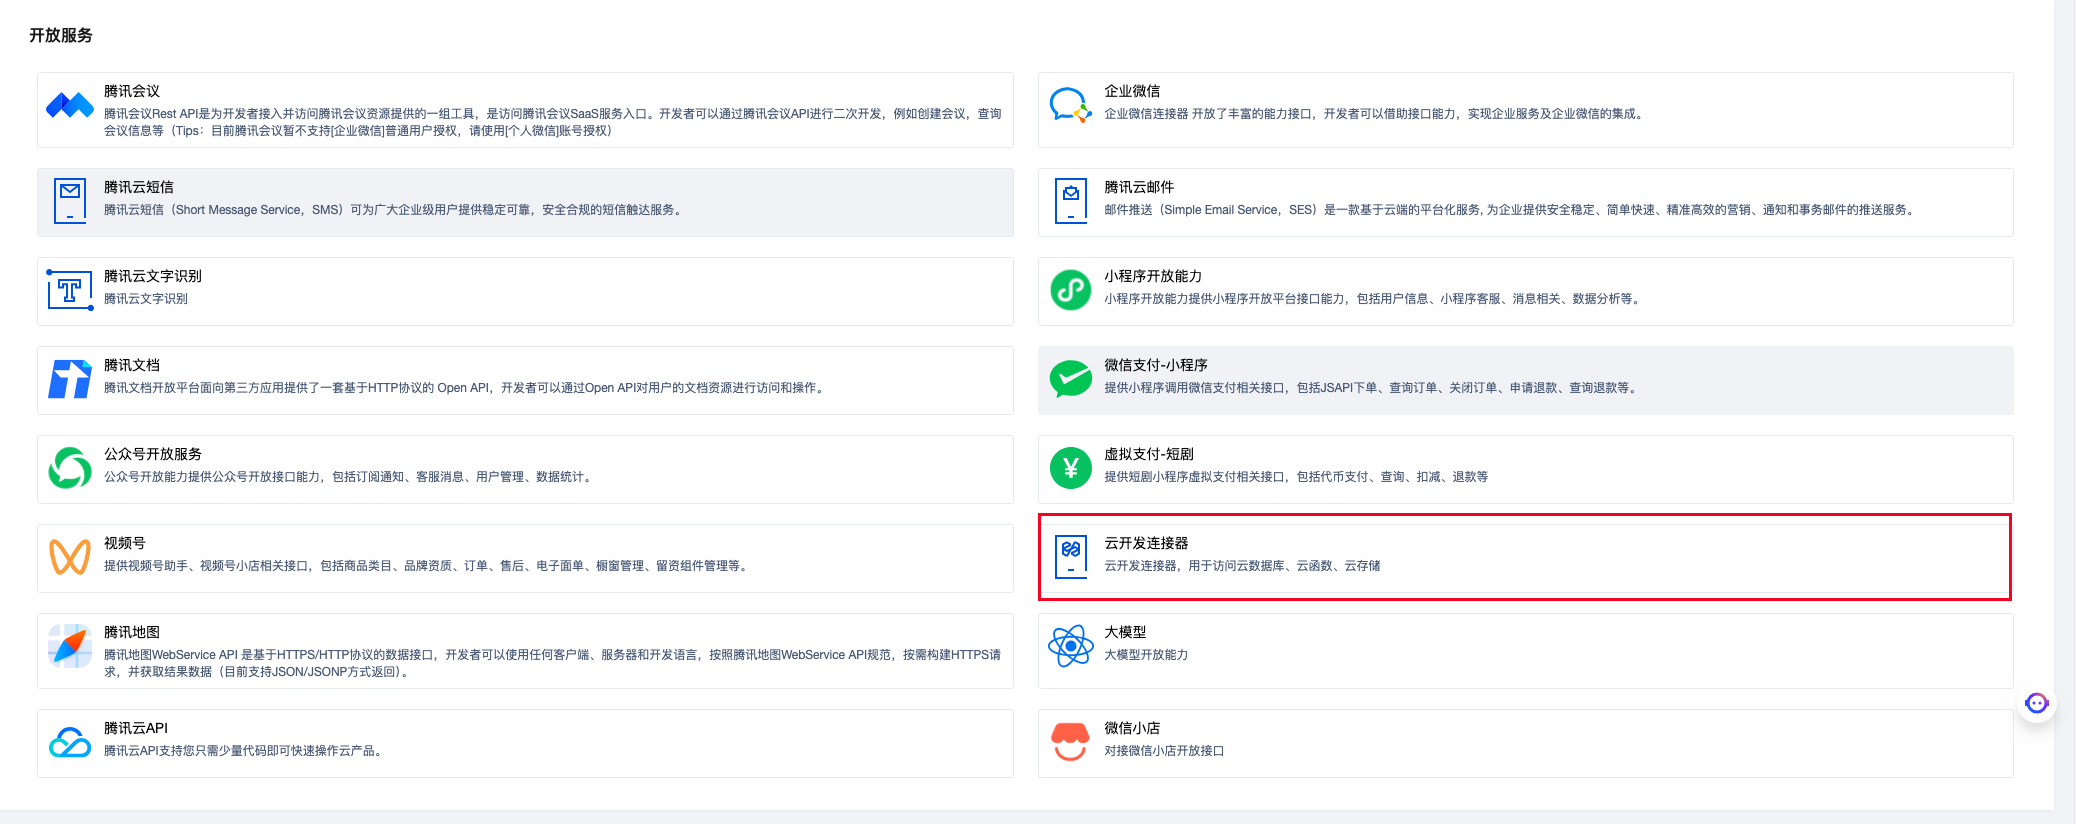Click 提供小程序调用微信支付相关接口 description

point(1372,388)
